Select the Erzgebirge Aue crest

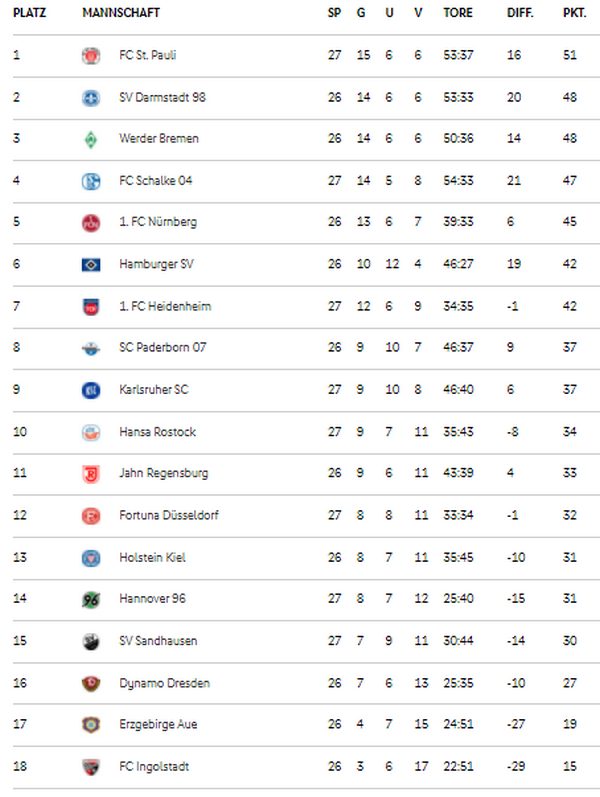coord(91,725)
